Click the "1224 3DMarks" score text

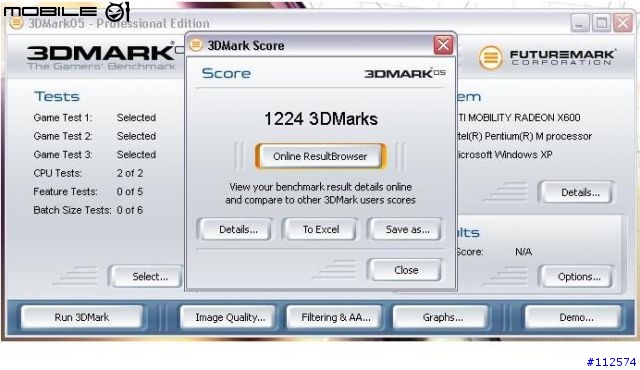coord(321,119)
